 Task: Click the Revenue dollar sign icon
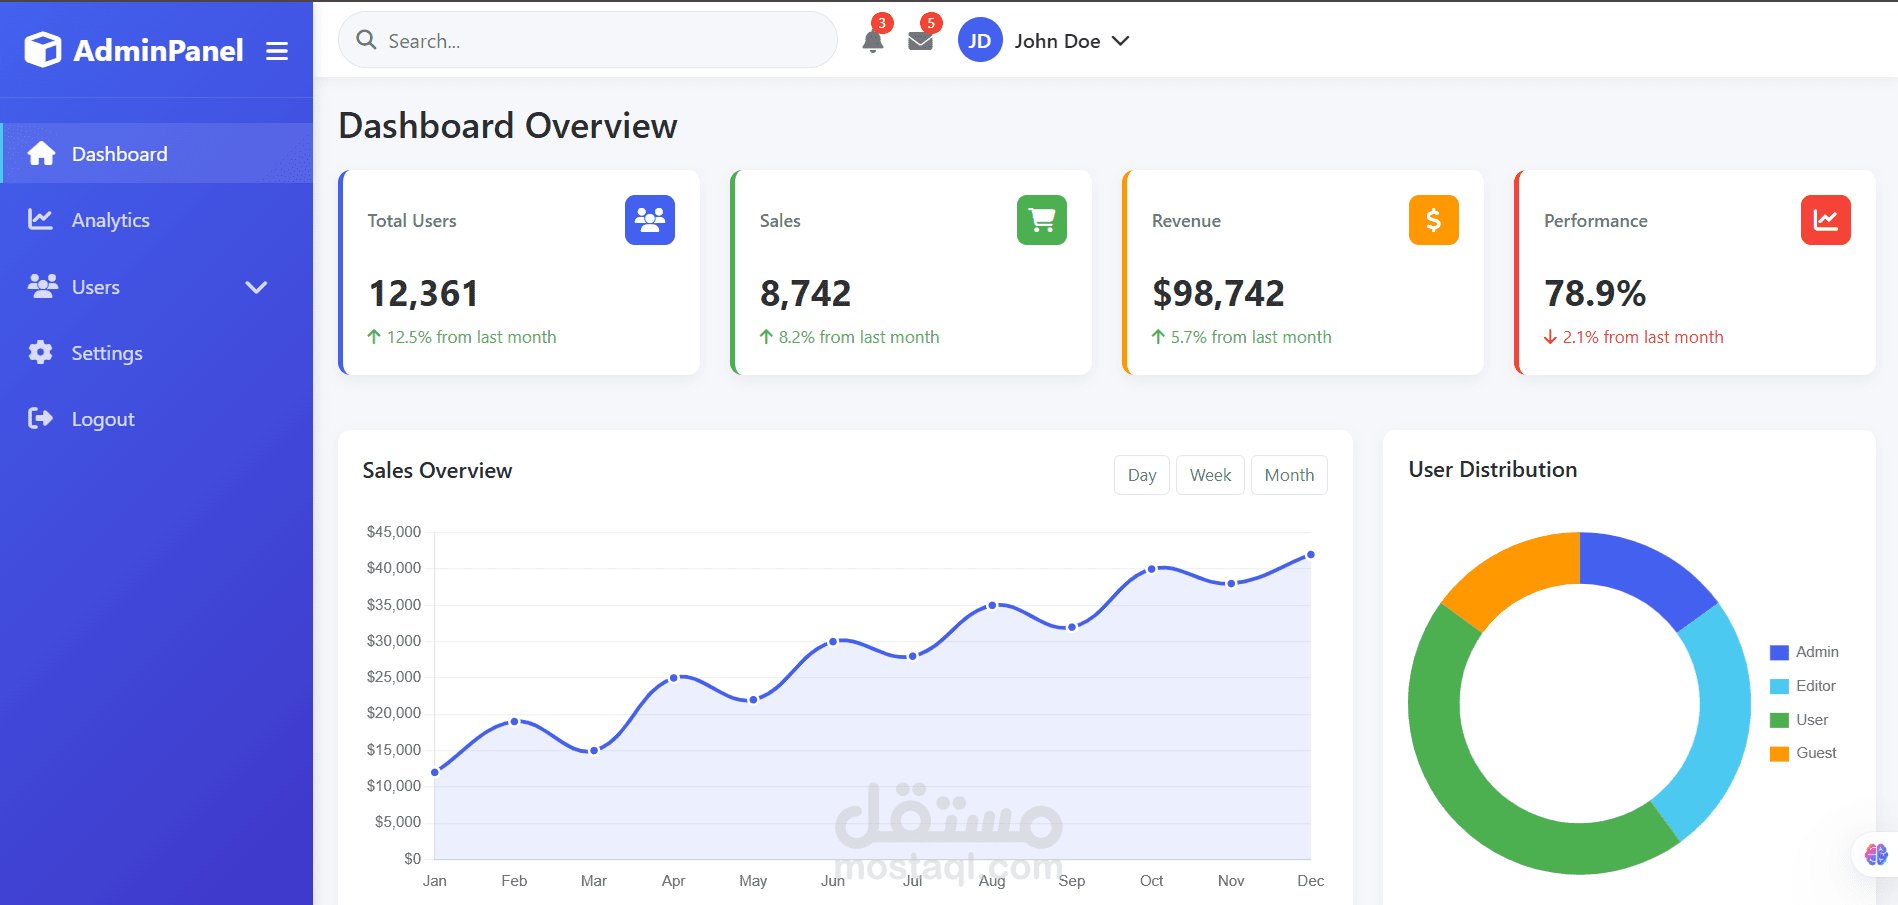tap(1434, 220)
